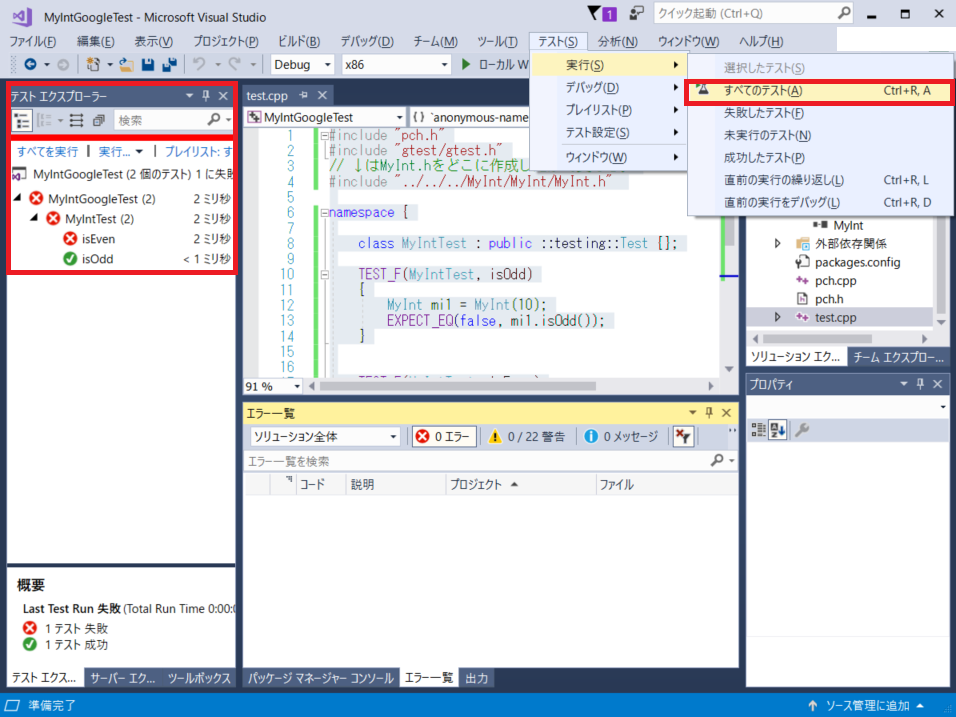Pin the Error List panel

point(709,413)
